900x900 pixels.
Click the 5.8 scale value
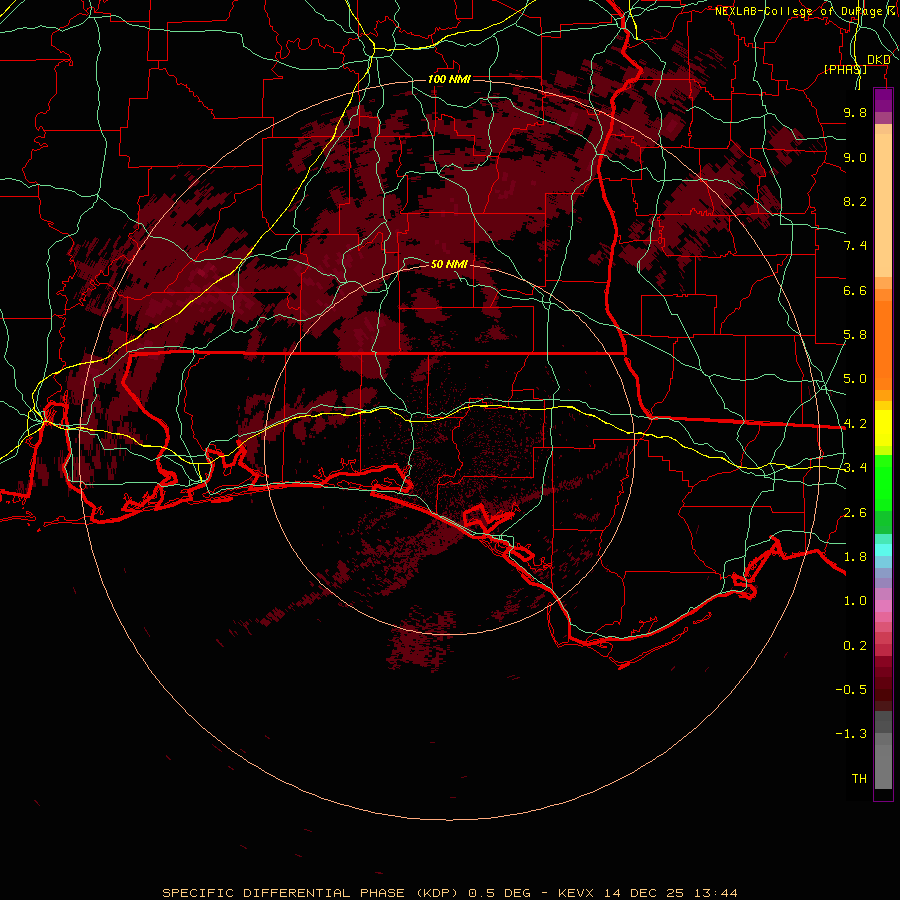855,335
